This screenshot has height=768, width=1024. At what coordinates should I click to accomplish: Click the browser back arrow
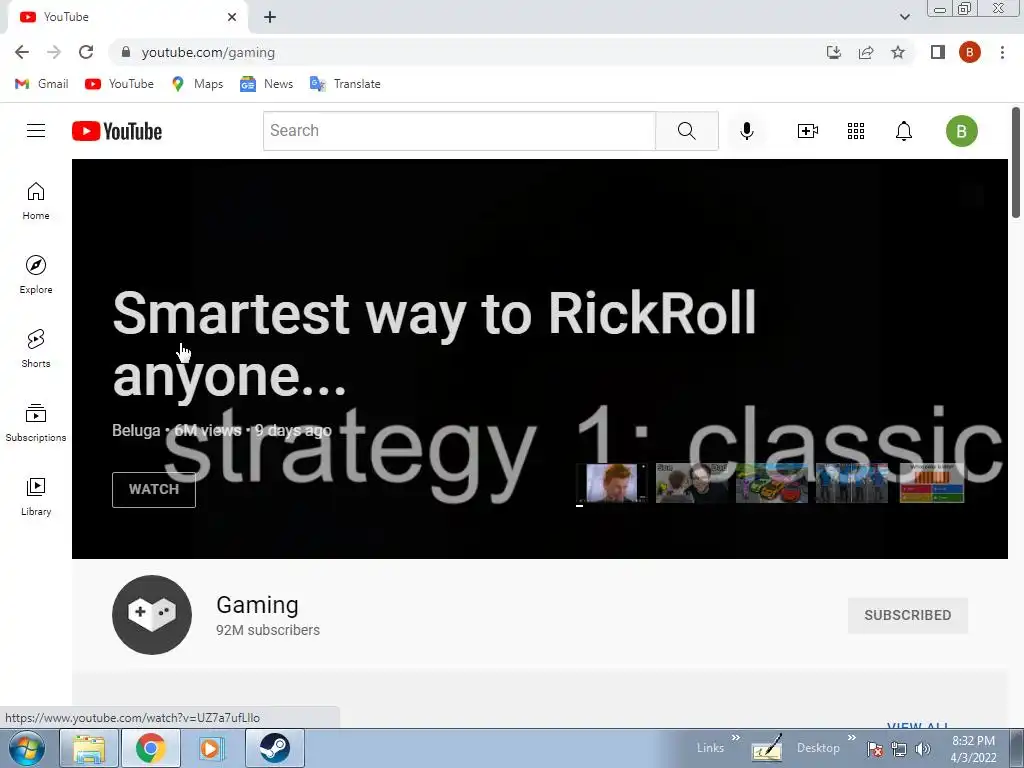[x=22, y=52]
